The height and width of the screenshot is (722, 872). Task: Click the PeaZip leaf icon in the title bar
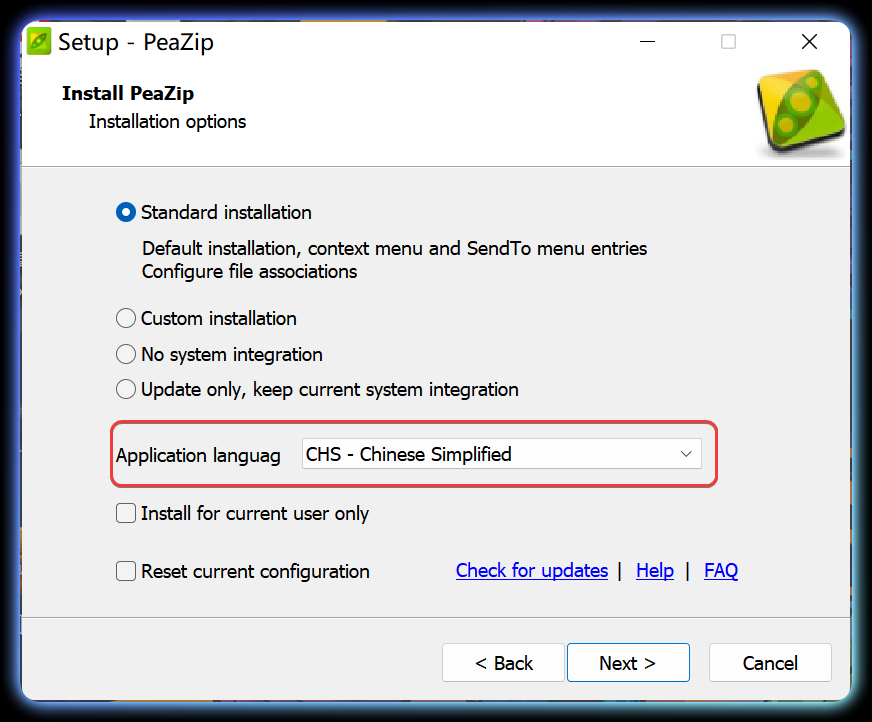37,41
